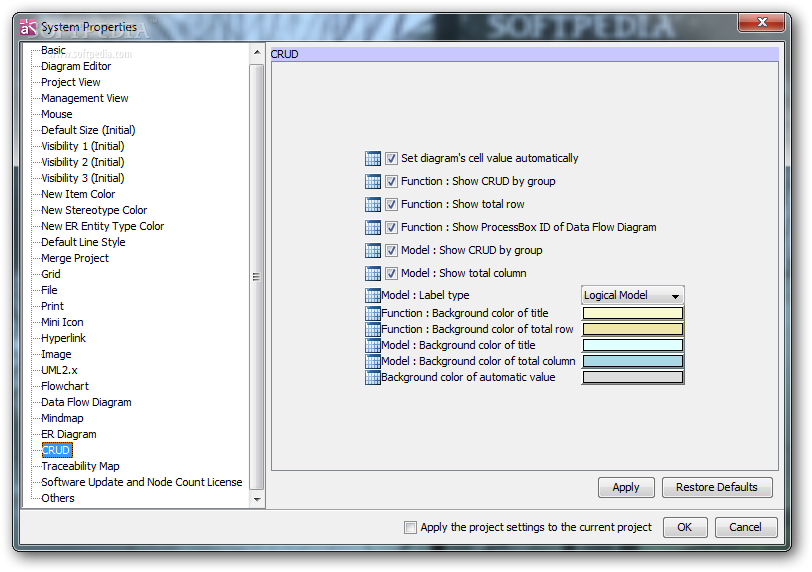This screenshot has width=812, height=572.
Task: Click the grid icon beside 'Function : Background color of total row'
Action: [x=372, y=329]
